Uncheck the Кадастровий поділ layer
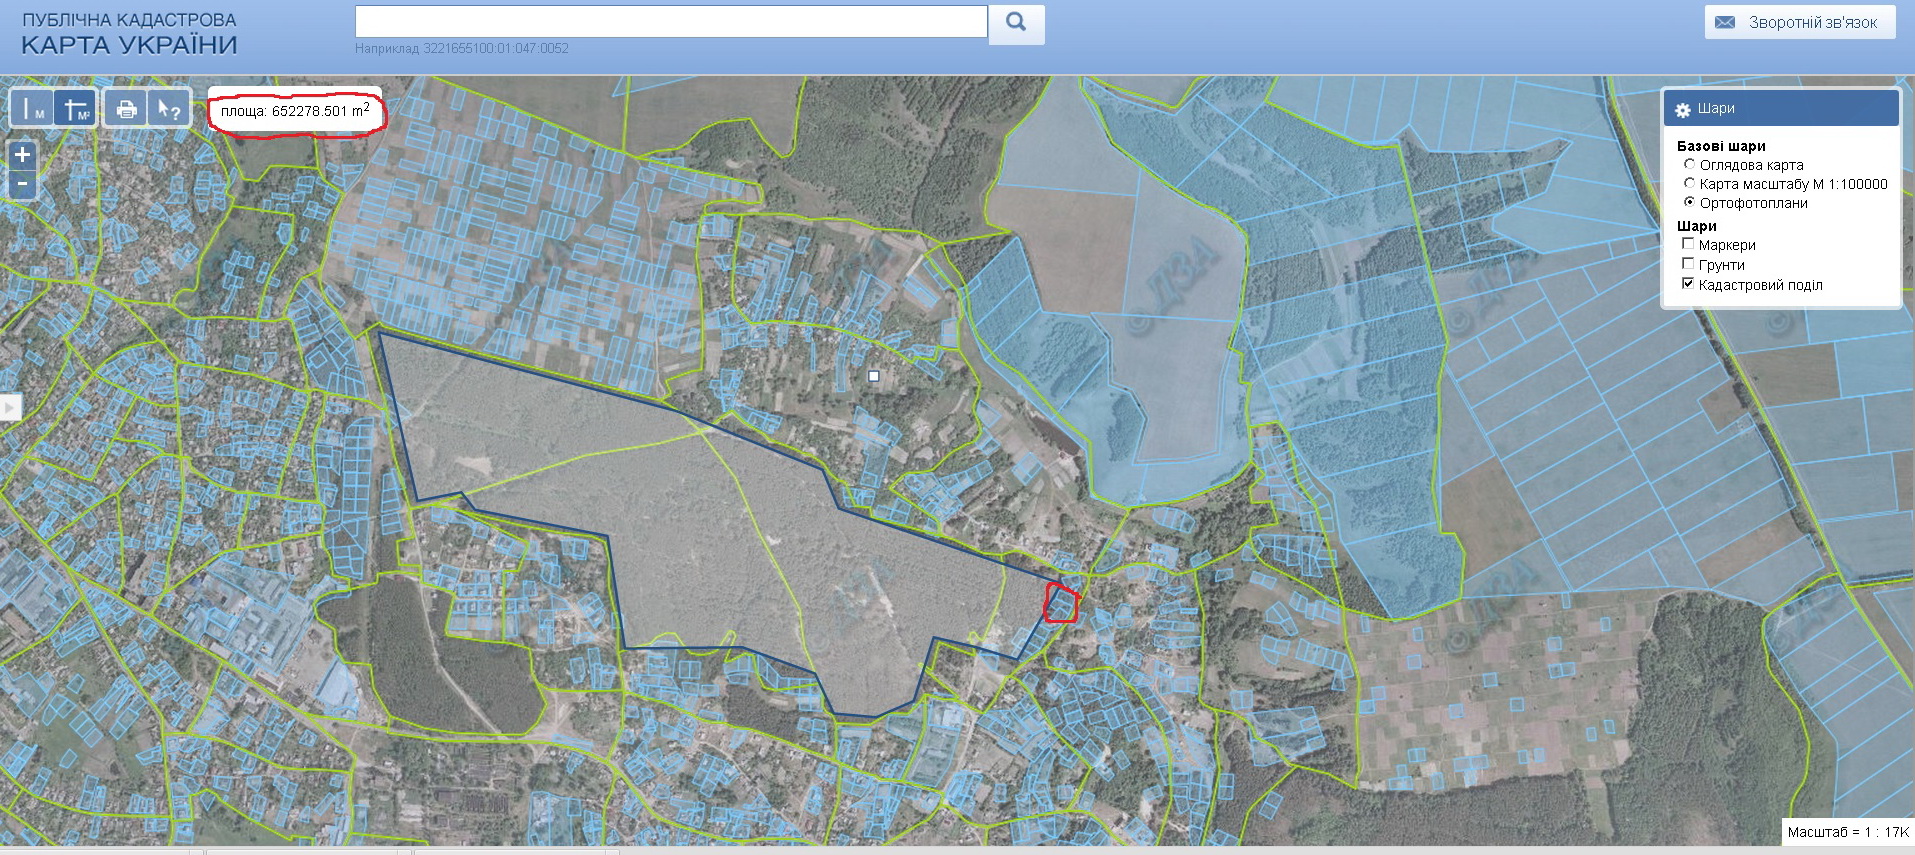Viewport: 1915px width, 855px height. coord(1689,284)
